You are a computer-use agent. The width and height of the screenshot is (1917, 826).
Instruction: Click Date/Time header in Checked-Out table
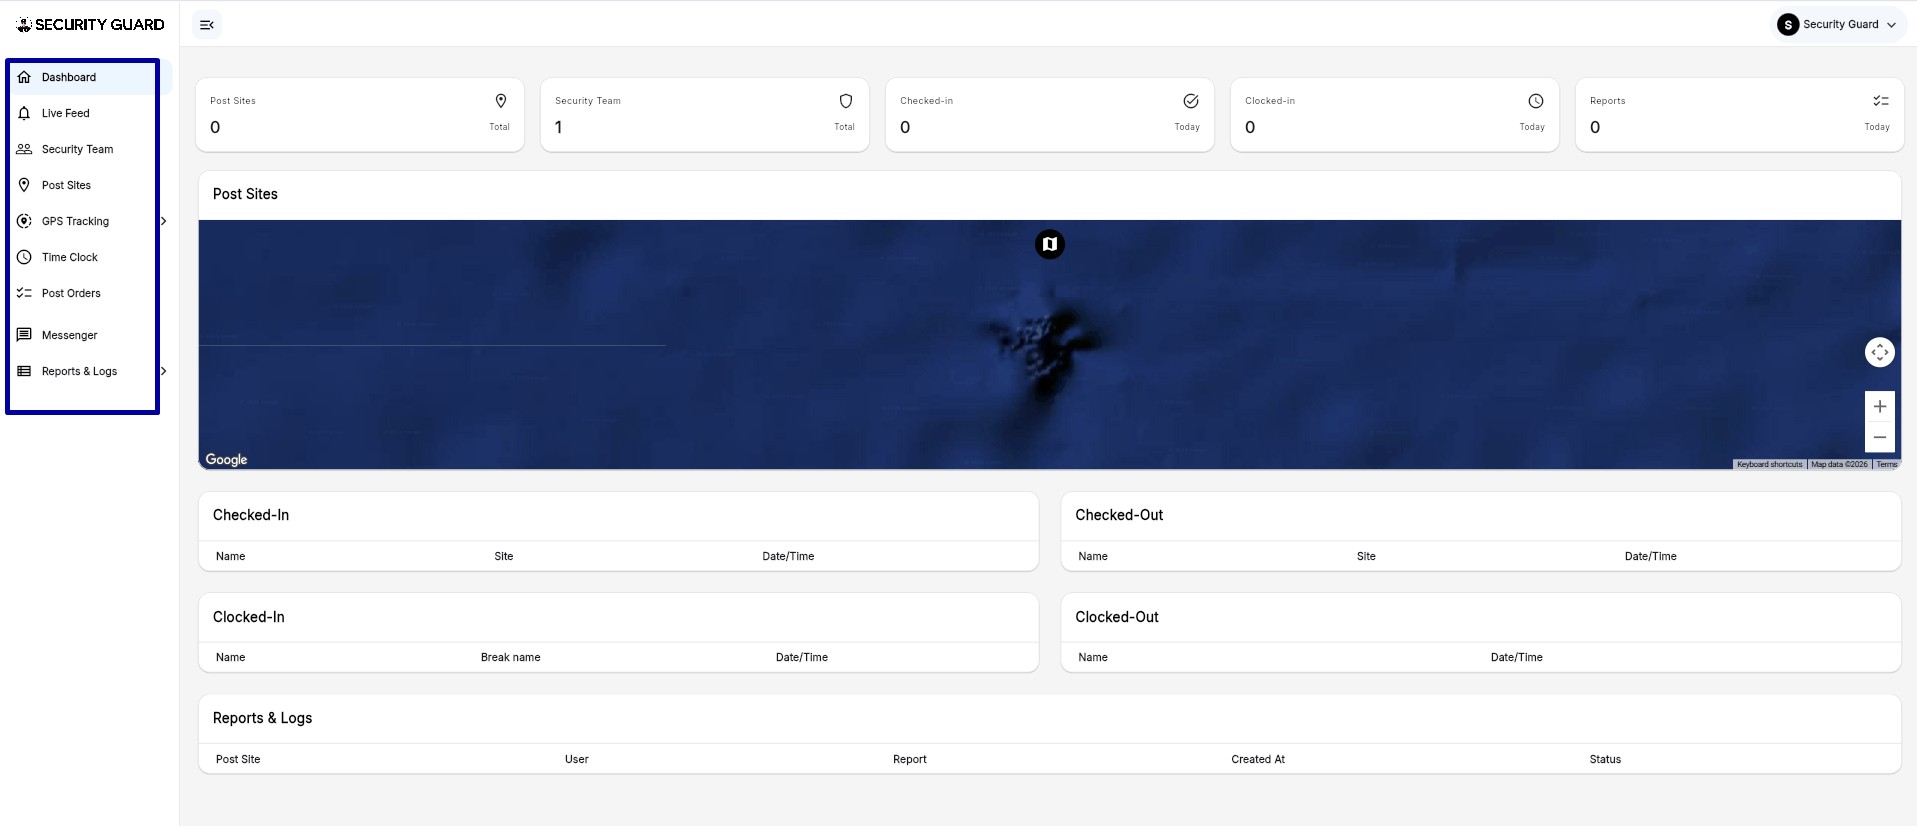[x=1650, y=556]
